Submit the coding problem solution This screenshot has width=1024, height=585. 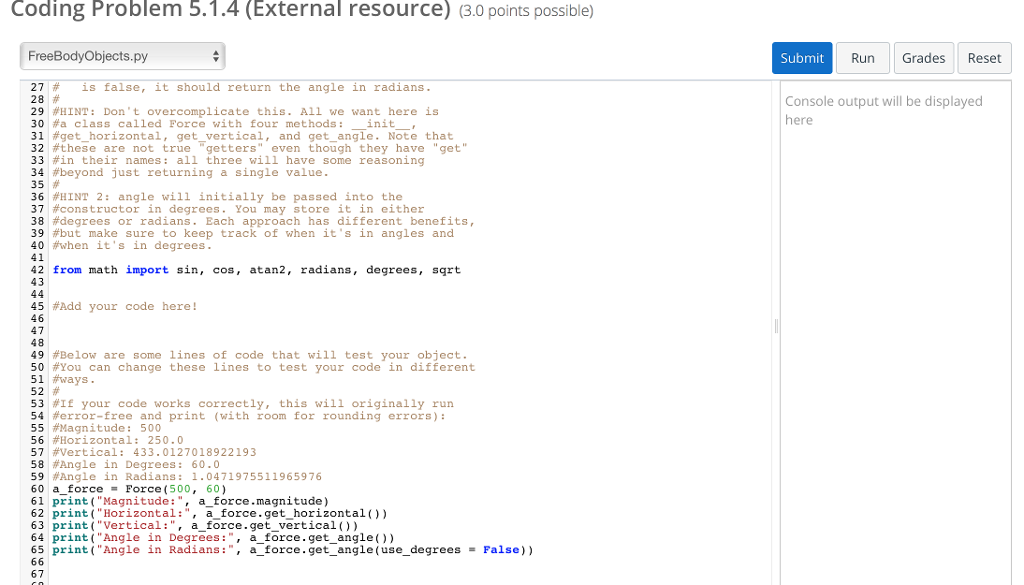click(801, 58)
